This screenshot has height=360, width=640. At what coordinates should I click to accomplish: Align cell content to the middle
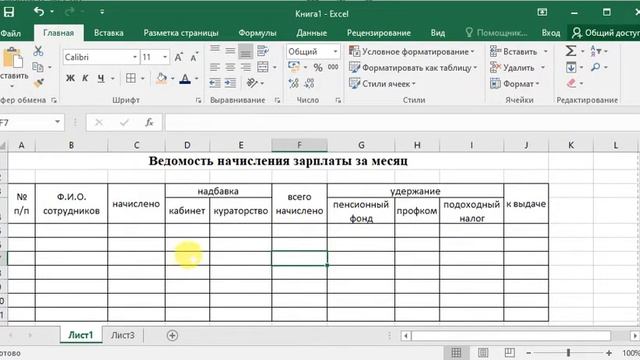pyautogui.click(x=230, y=51)
